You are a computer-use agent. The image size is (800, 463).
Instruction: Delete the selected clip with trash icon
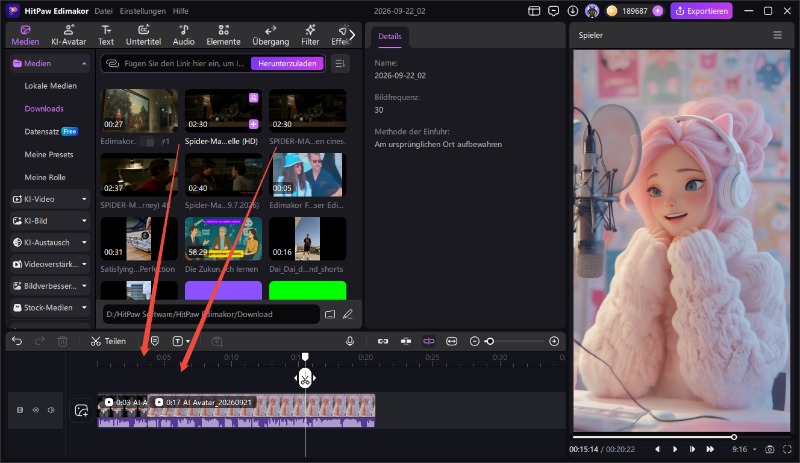[62, 341]
